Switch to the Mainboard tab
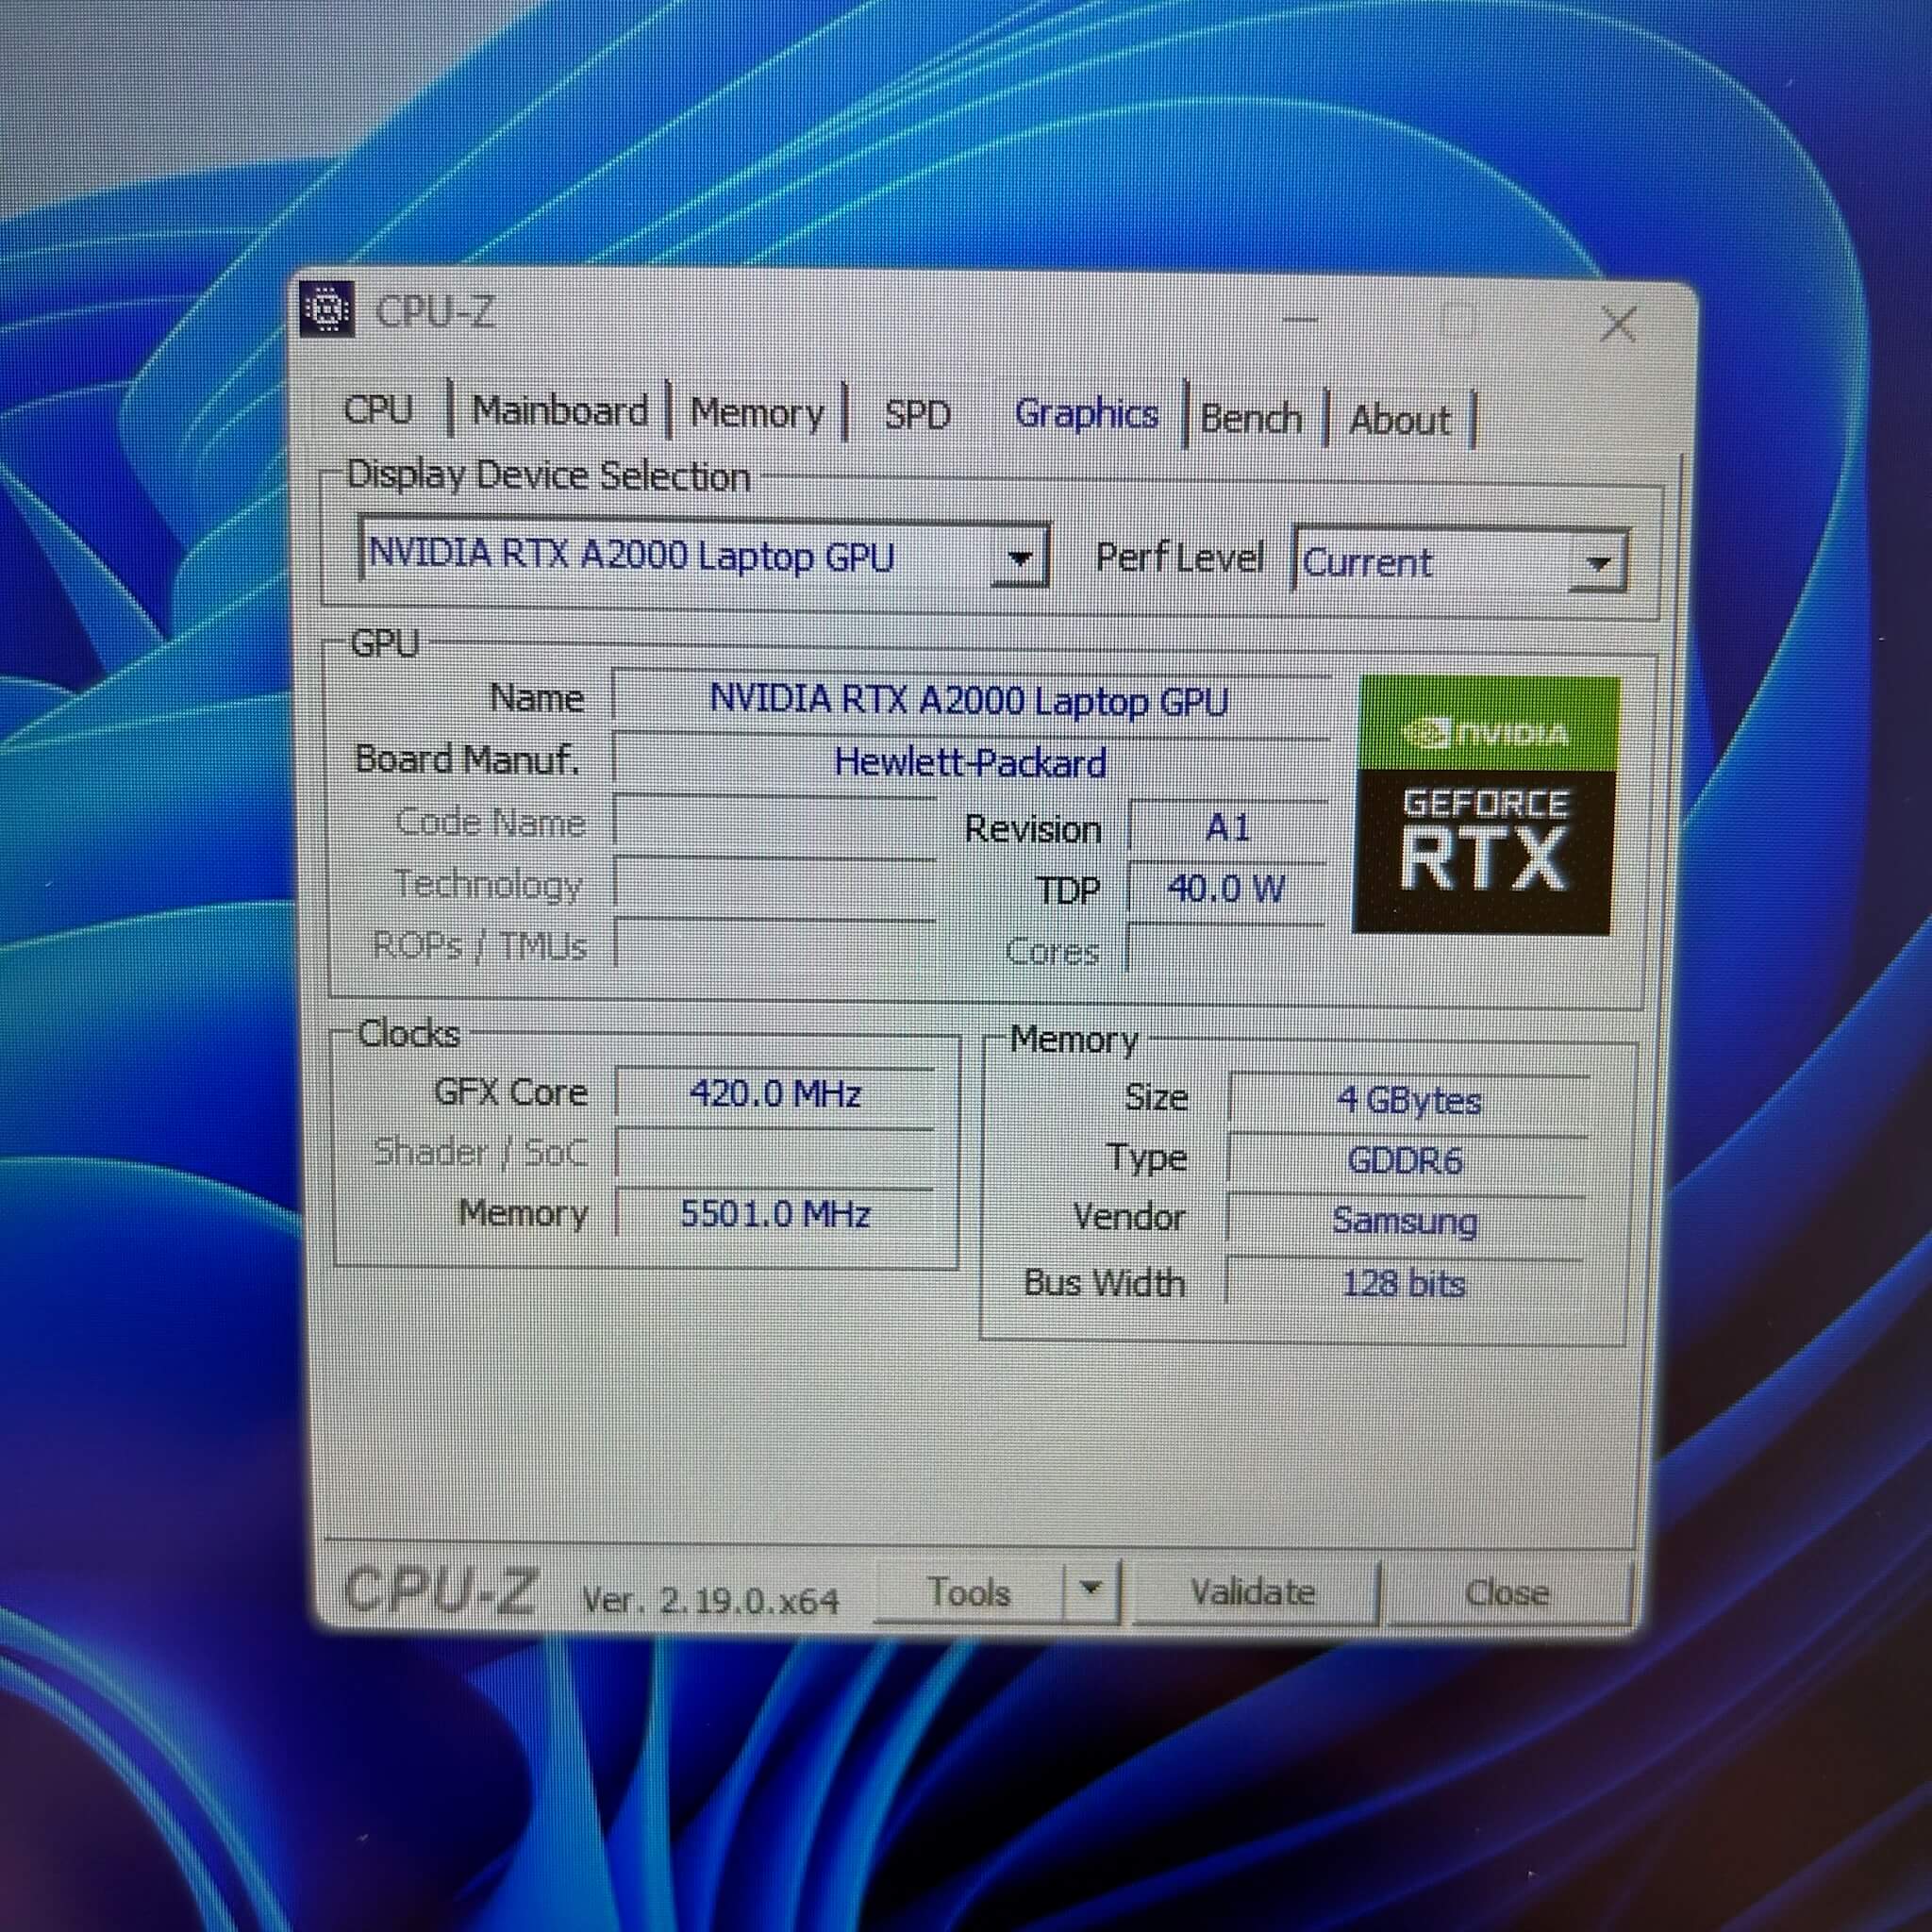1932x1932 pixels. click(560, 411)
